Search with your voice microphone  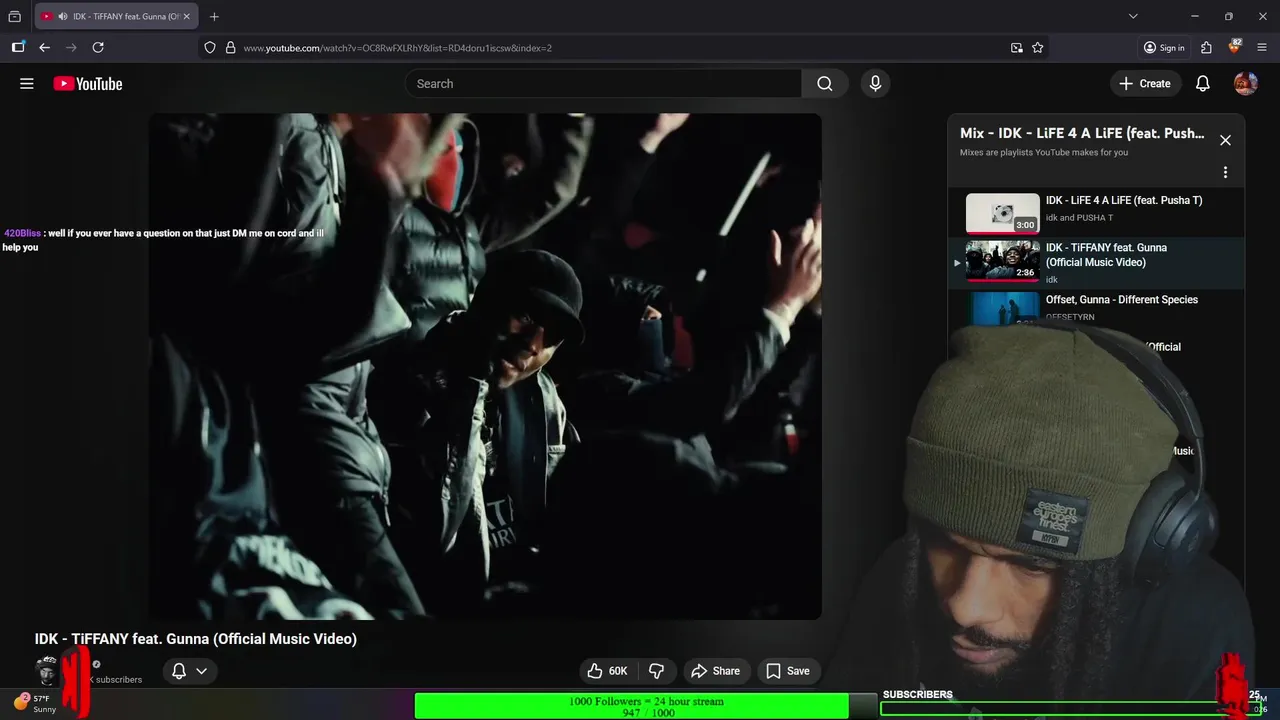(x=875, y=84)
